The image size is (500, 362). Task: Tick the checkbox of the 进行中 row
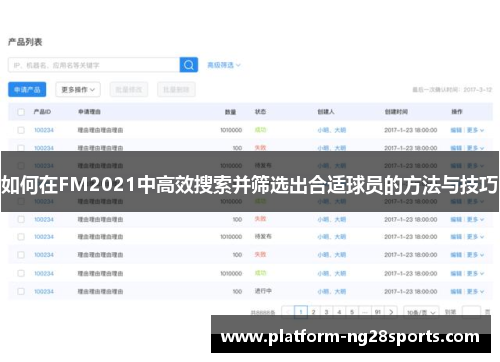(21, 292)
